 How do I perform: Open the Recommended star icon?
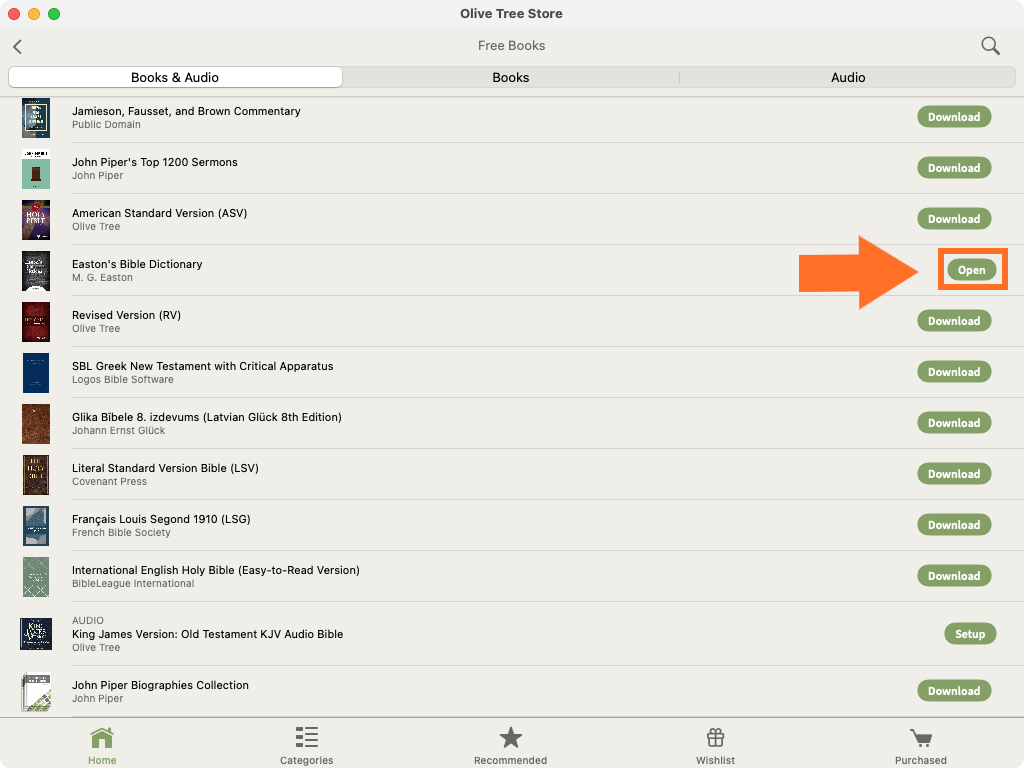pyautogui.click(x=511, y=738)
